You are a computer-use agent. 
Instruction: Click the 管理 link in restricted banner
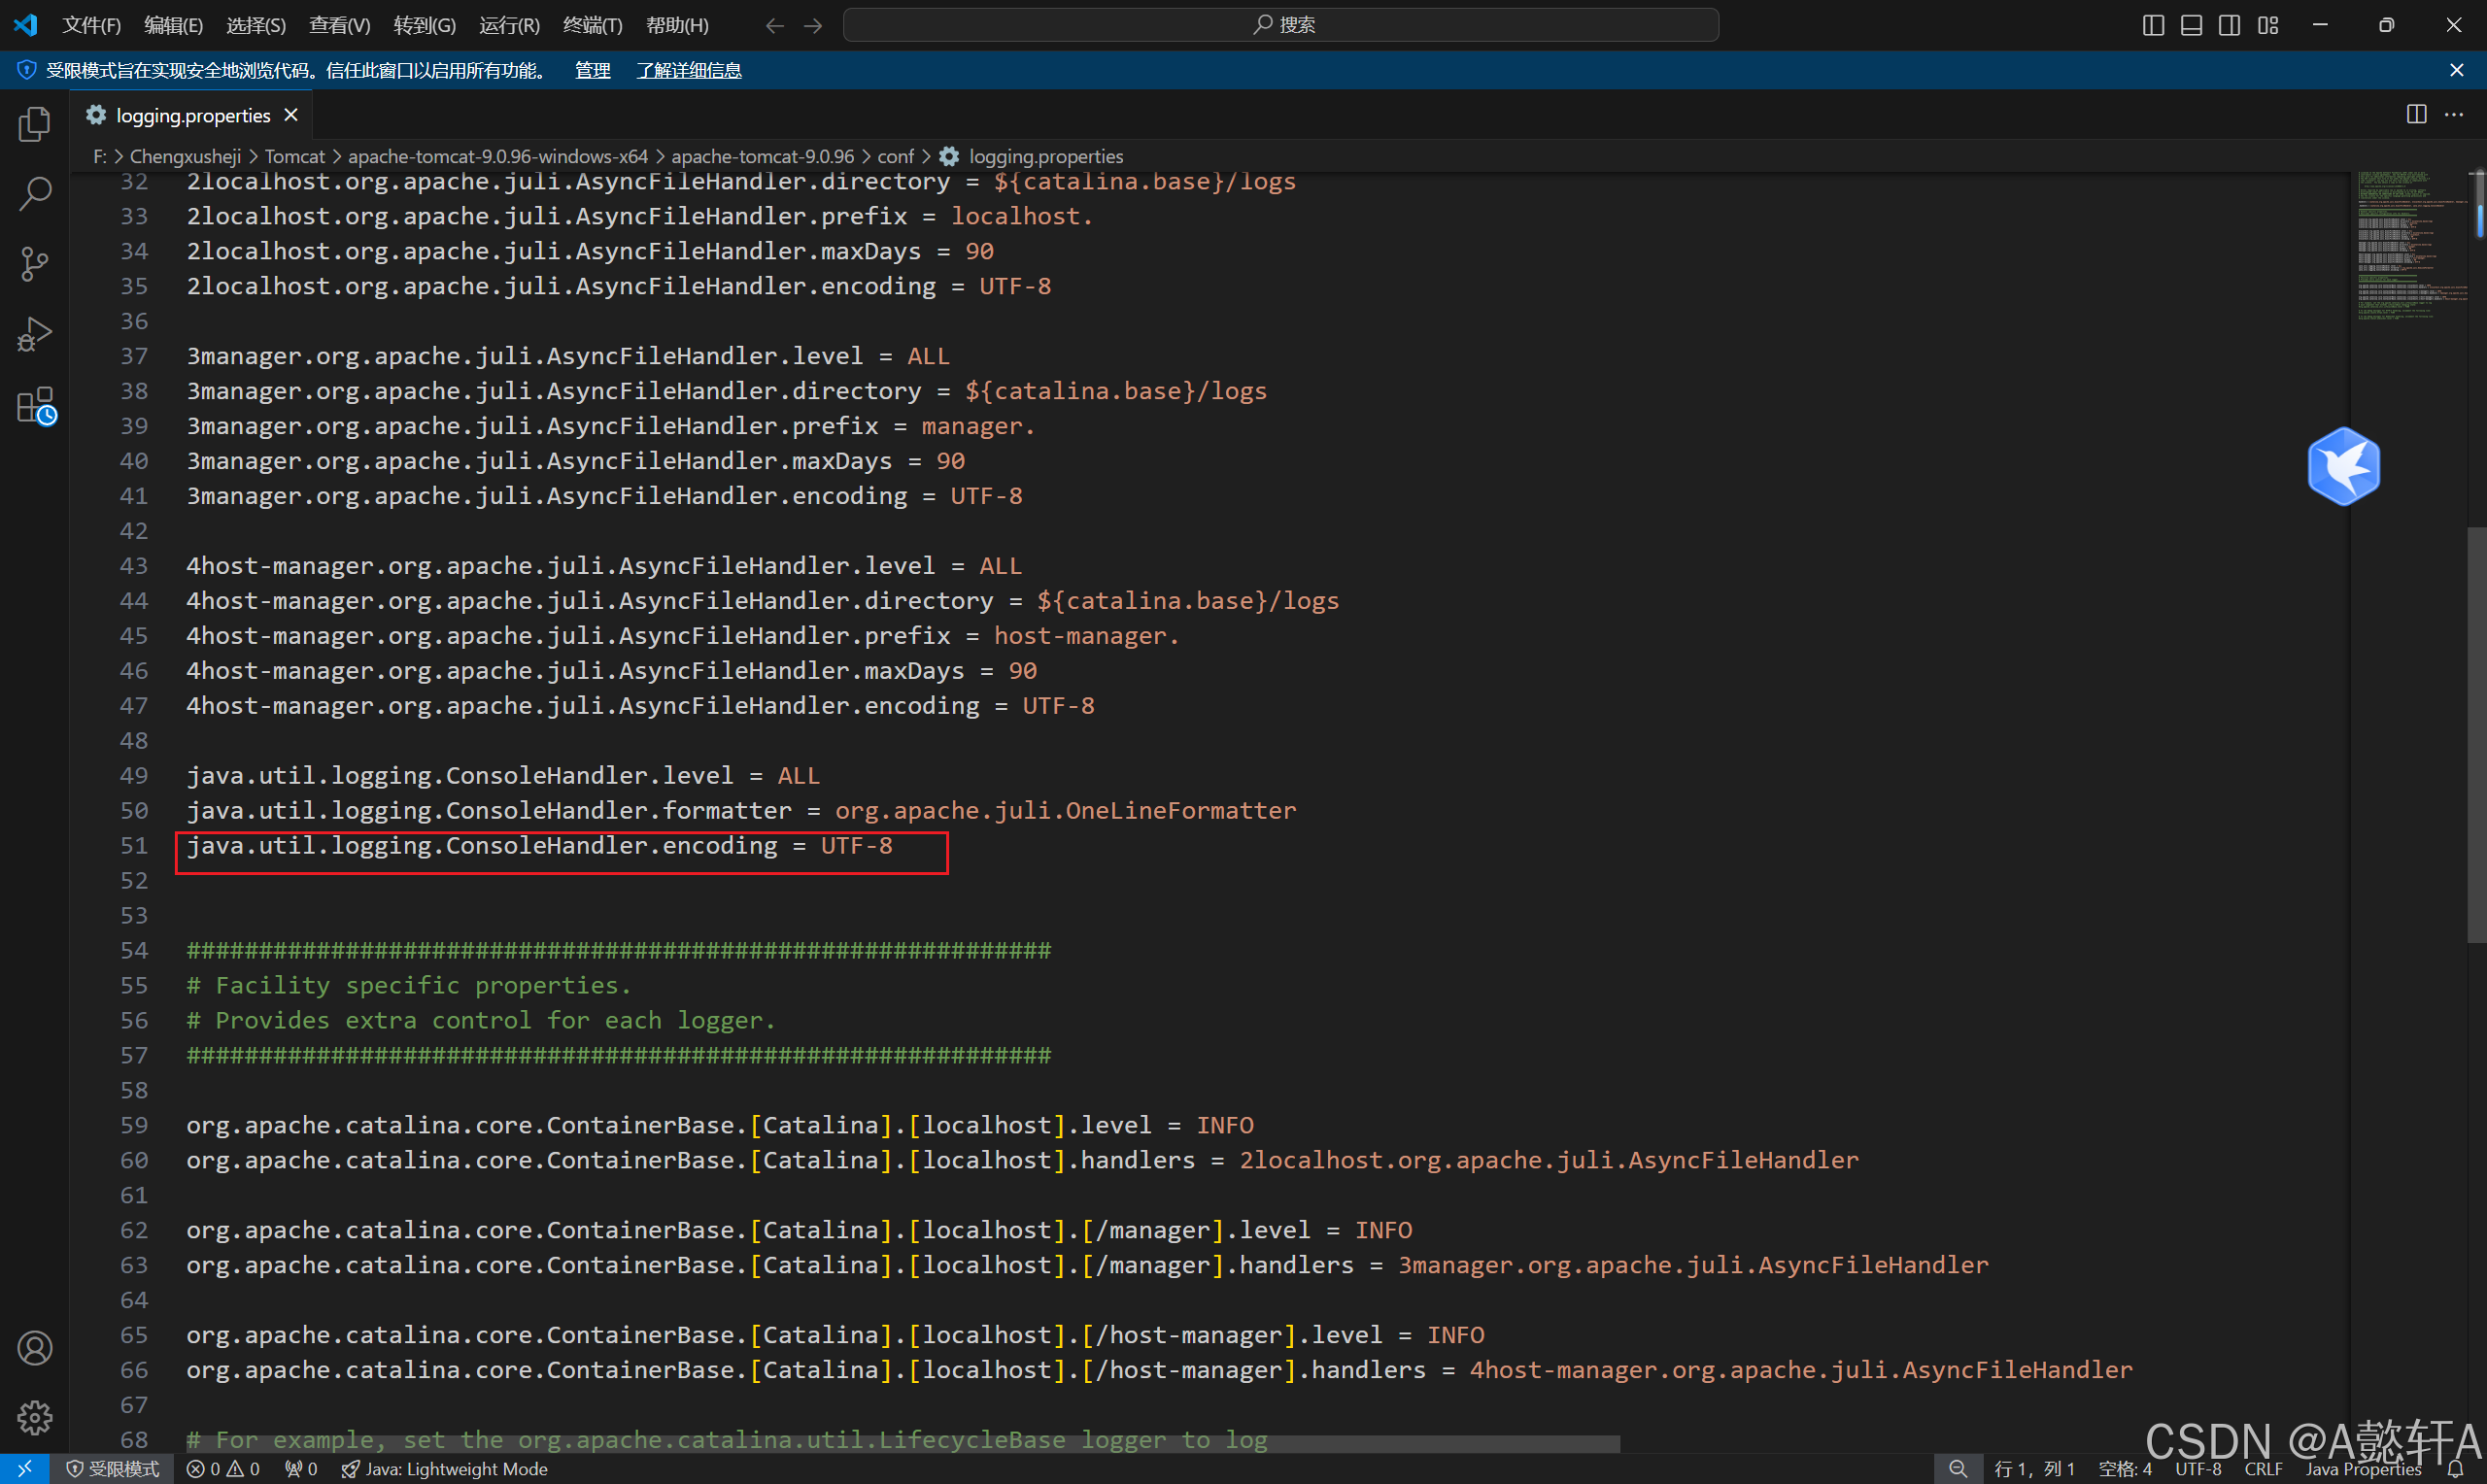[592, 70]
